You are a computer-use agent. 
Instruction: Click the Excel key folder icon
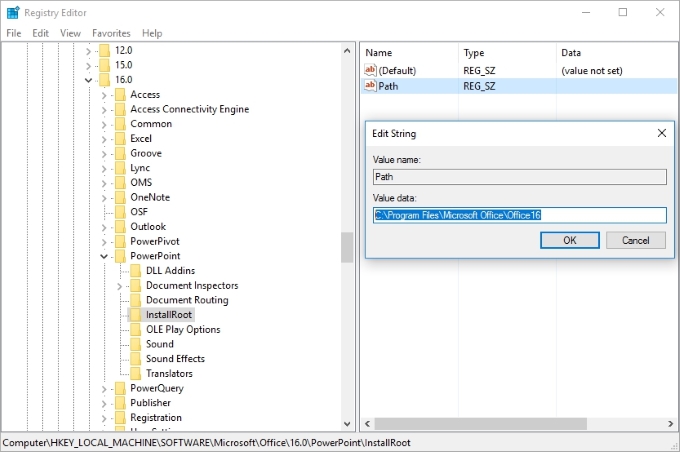120,139
